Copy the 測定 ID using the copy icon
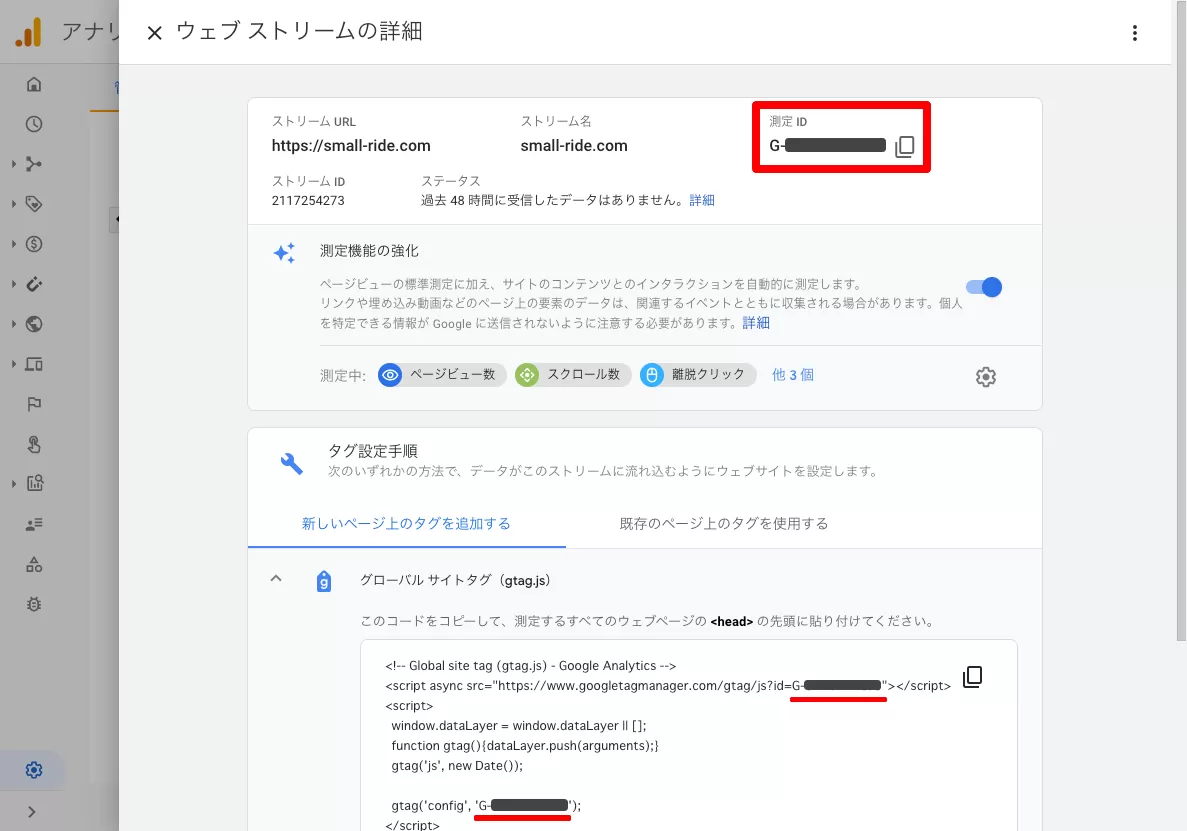 tap(904, 146)
